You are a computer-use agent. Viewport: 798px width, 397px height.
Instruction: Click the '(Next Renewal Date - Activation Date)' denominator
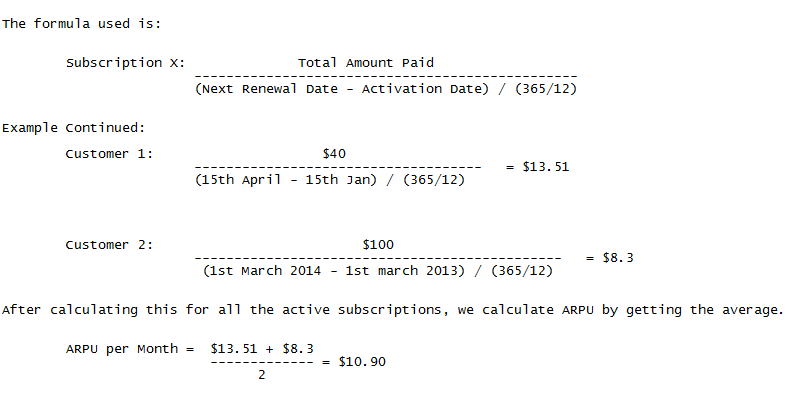click(x=341, y=89)
